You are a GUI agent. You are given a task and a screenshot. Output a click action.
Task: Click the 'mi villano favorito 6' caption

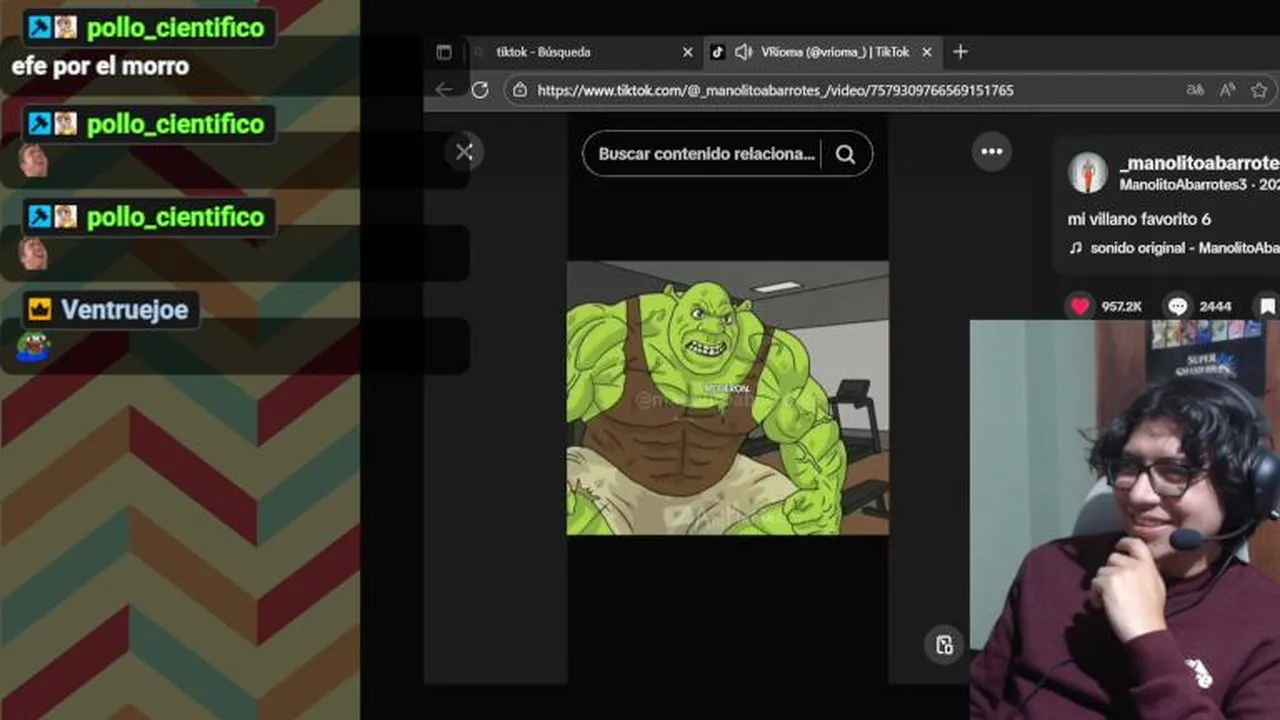(x=1139, y=219)
